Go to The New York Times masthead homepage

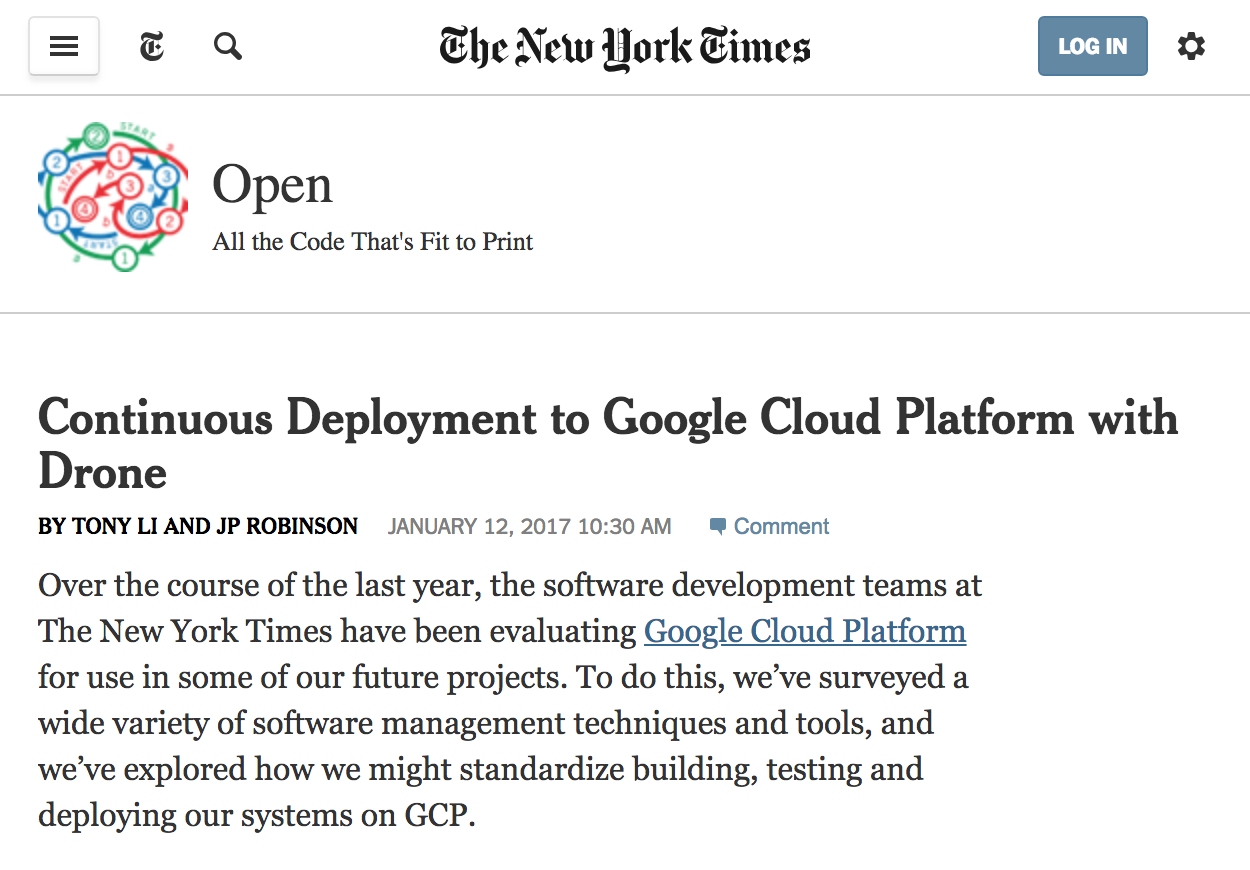625,47
